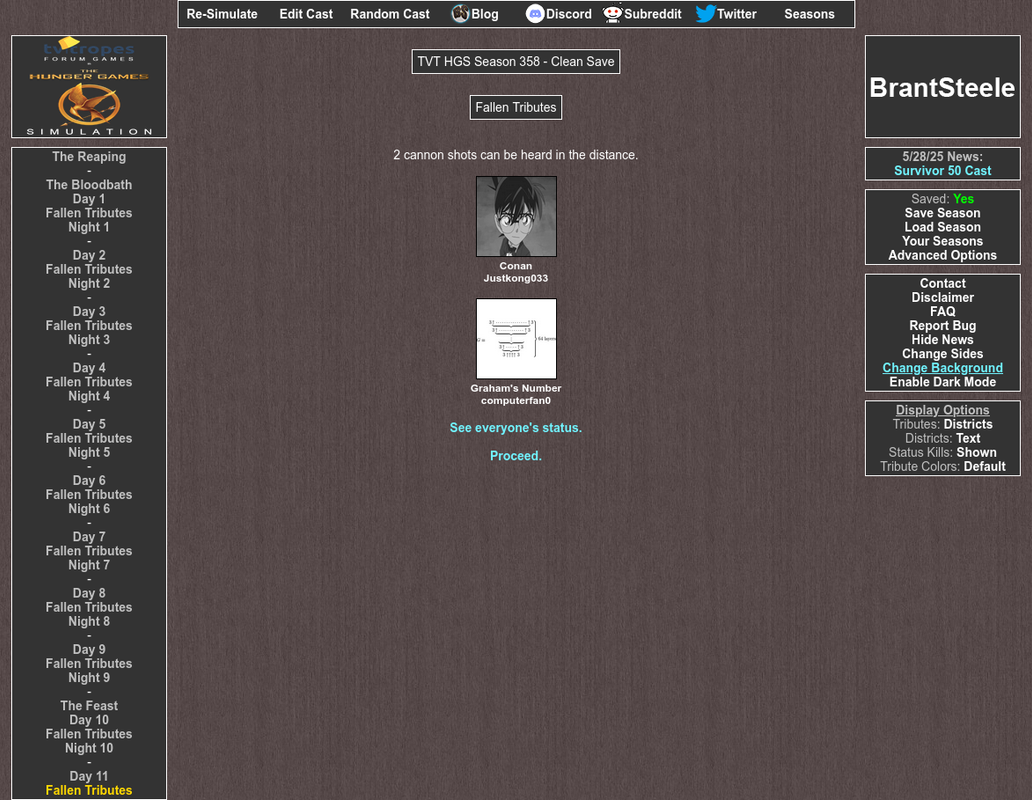Image resolution: width=1032 pixels, height=800 pixels.
Task: Go to Night 1 in sidebar
Action: point(89,227)
